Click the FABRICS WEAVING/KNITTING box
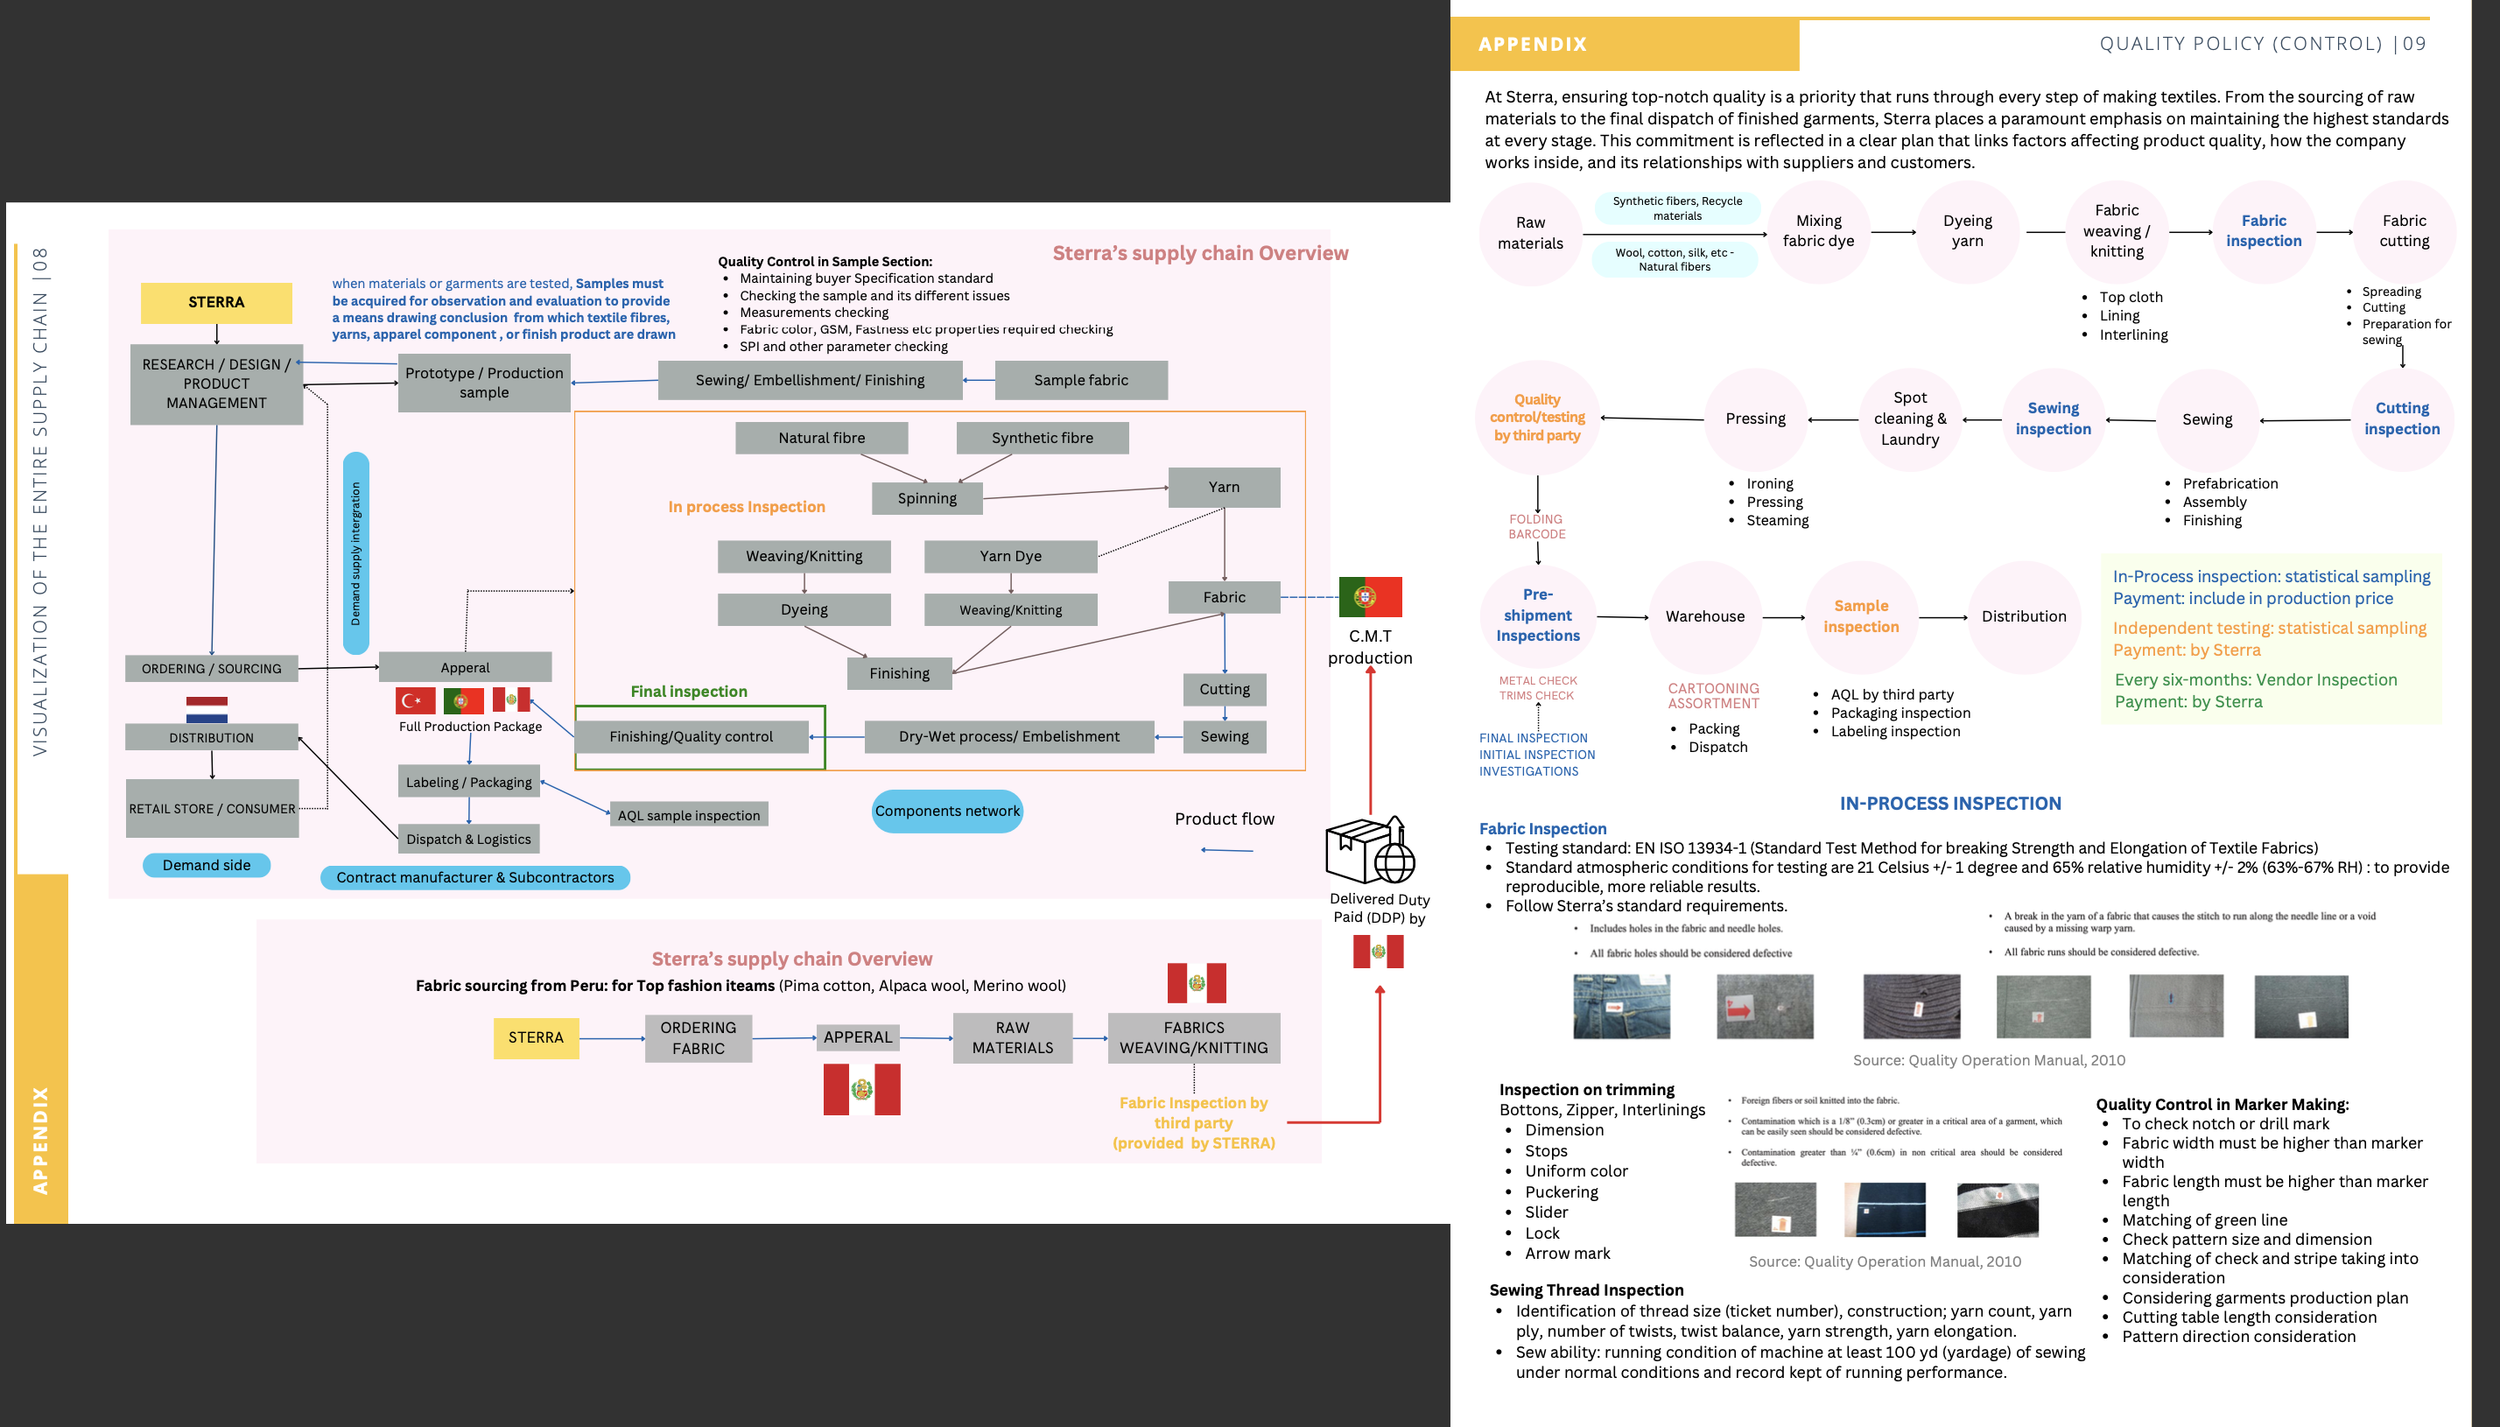 pyautogui.click(x=1194, y=1038)
